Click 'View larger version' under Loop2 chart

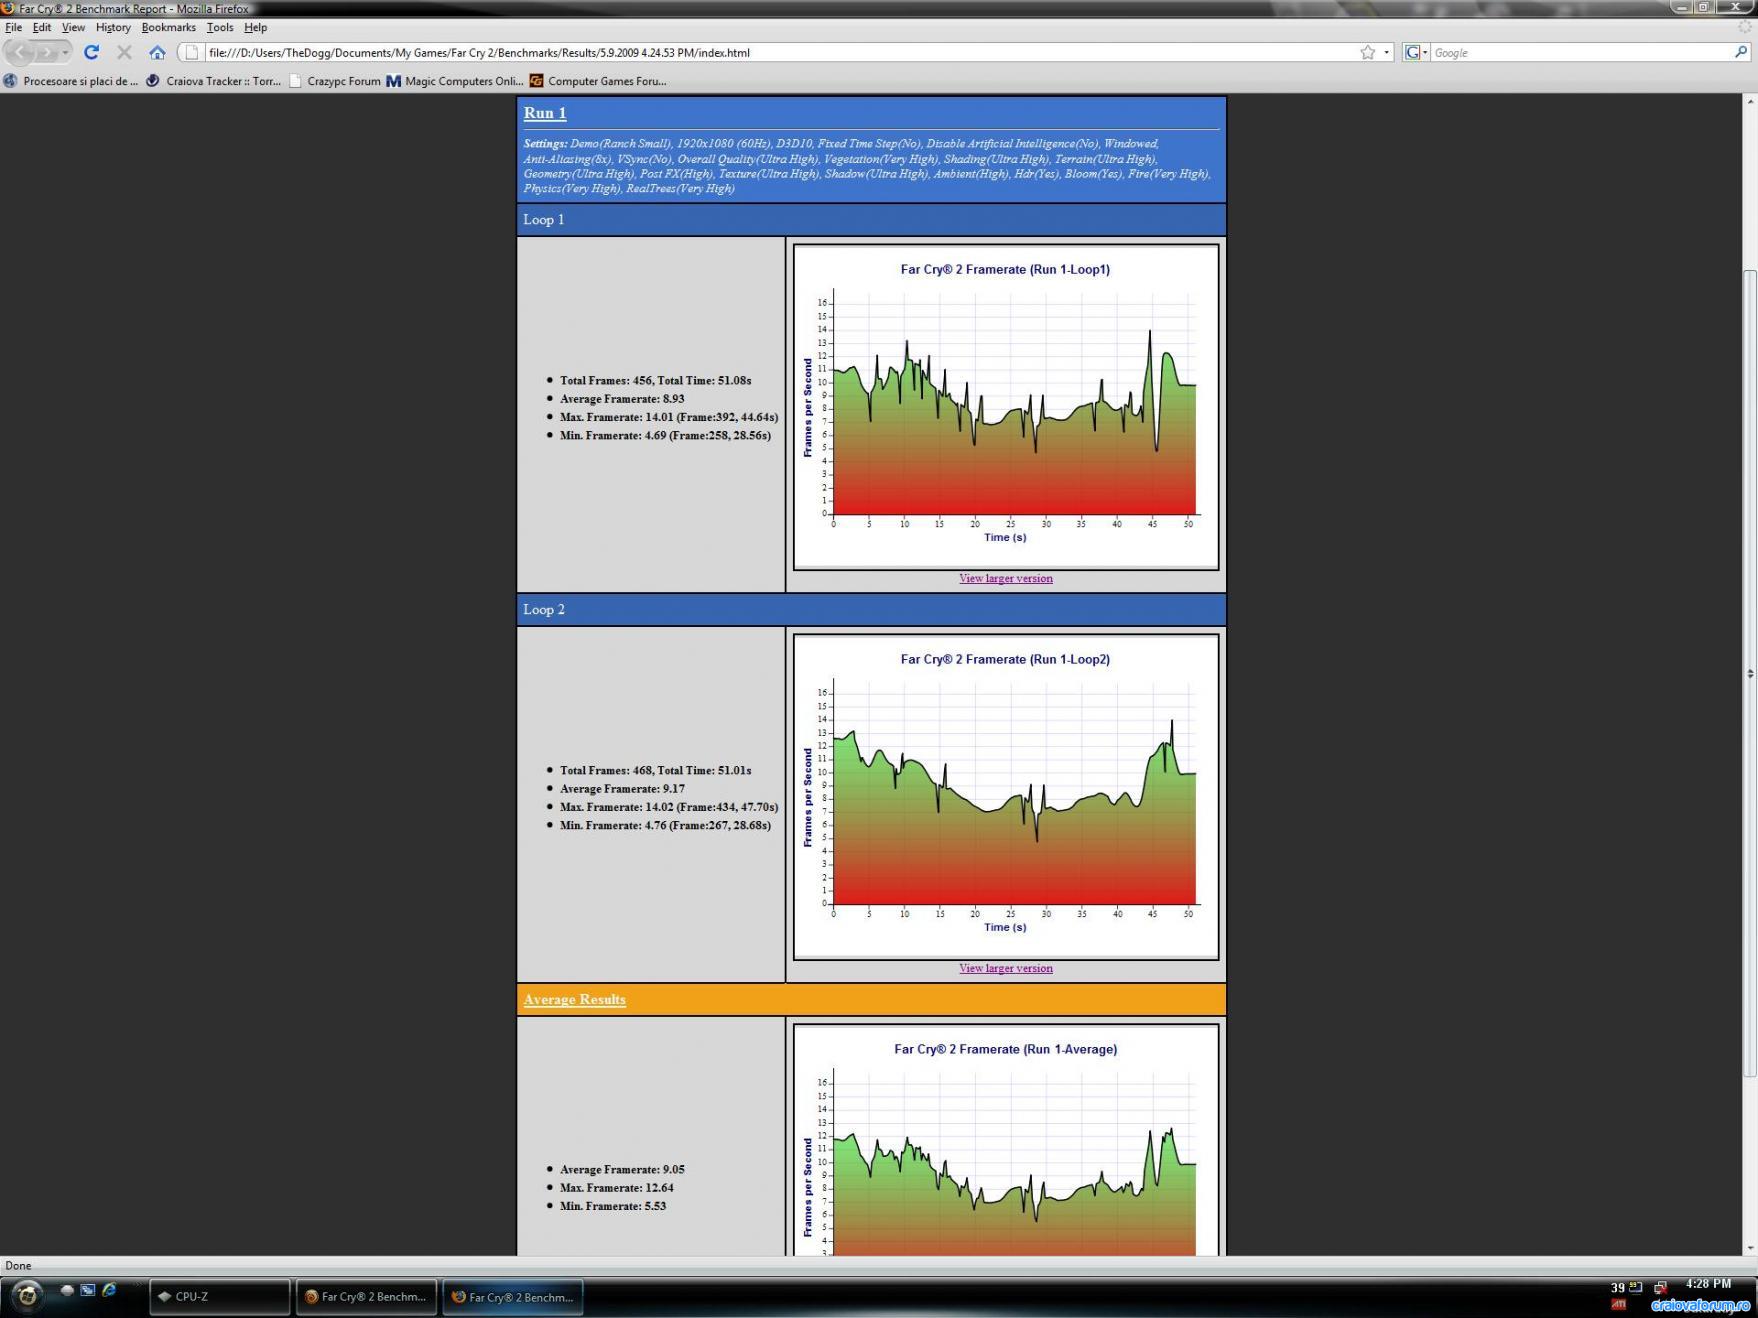(1005, 968)
